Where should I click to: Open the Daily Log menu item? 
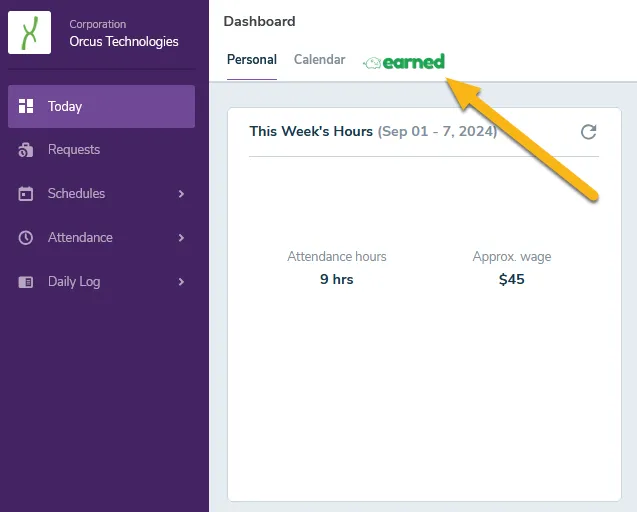tap(101, 282)
